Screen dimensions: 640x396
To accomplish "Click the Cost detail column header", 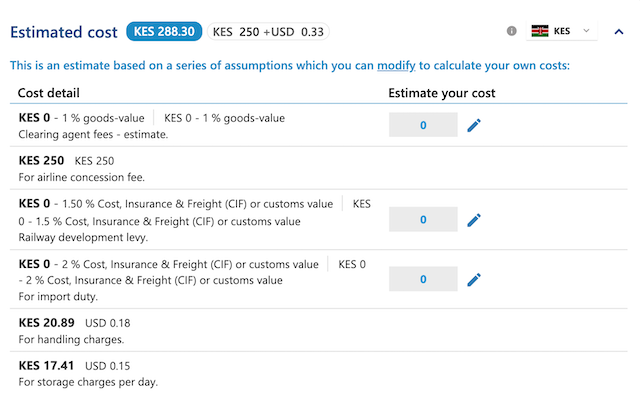I will click(x=49, y=93).
